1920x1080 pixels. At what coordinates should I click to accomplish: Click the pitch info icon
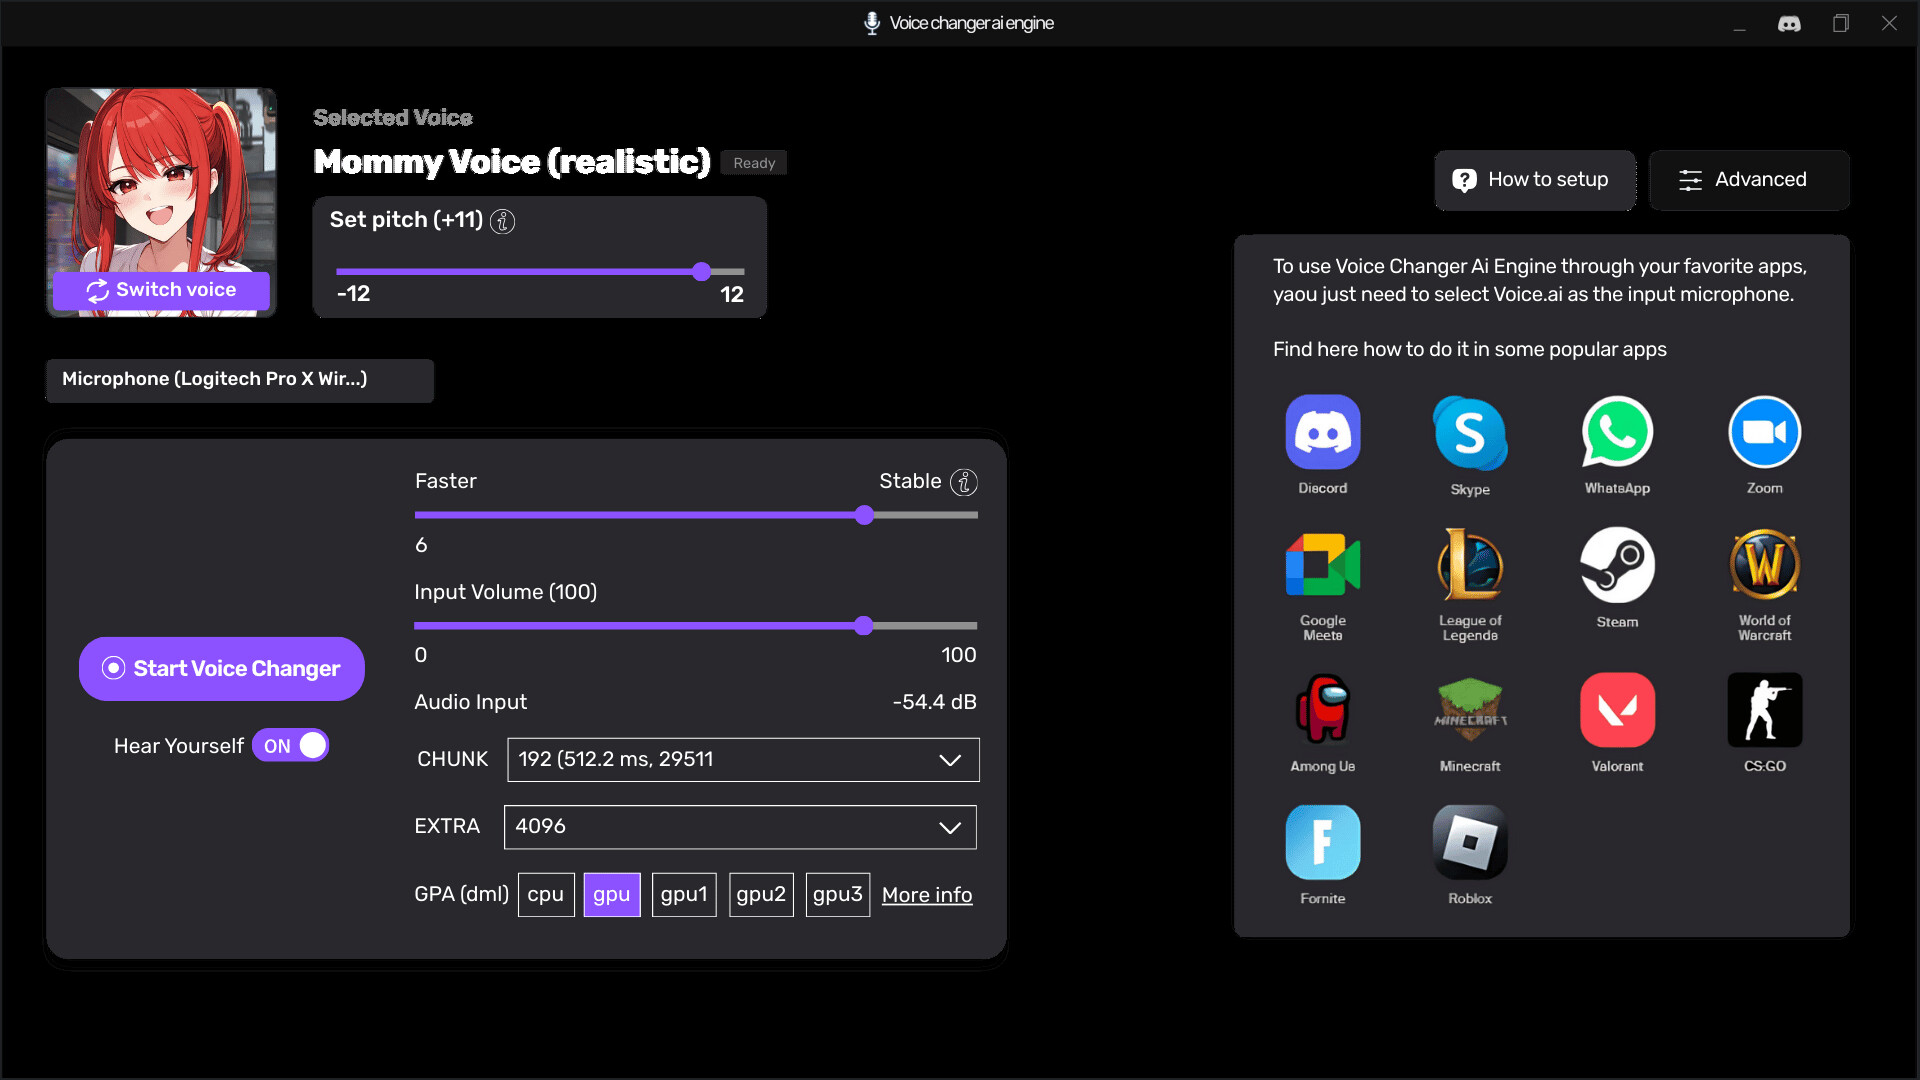point(503,221)
